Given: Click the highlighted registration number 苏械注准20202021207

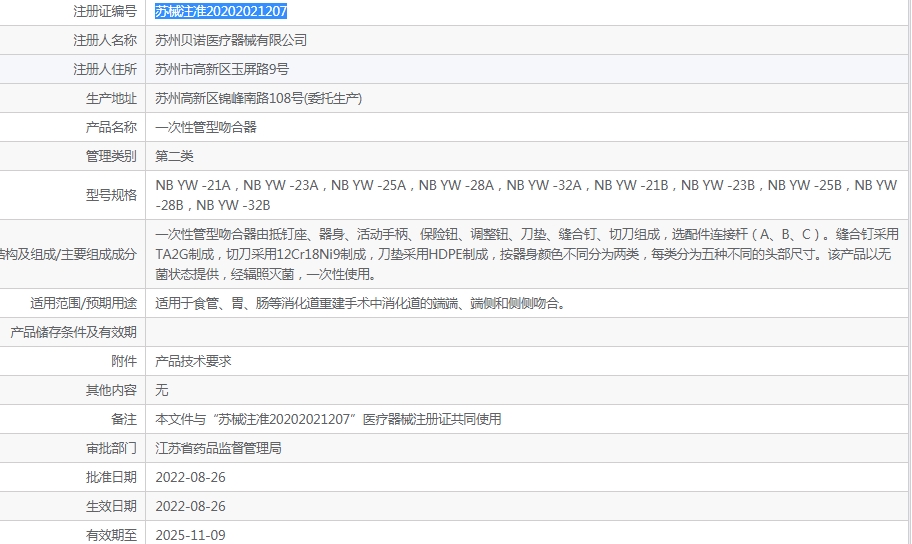Looking at the screenshot, I should (x=221, y=11).
